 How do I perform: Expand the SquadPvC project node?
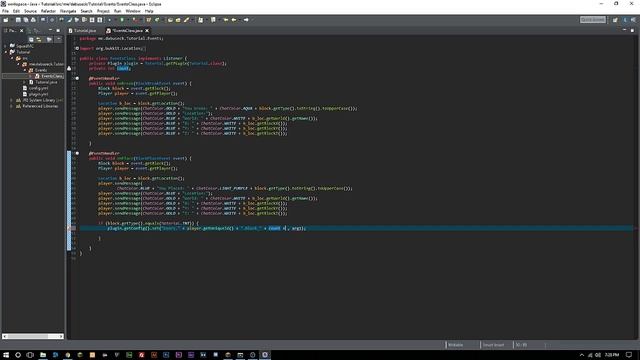(x=6, y=46)
